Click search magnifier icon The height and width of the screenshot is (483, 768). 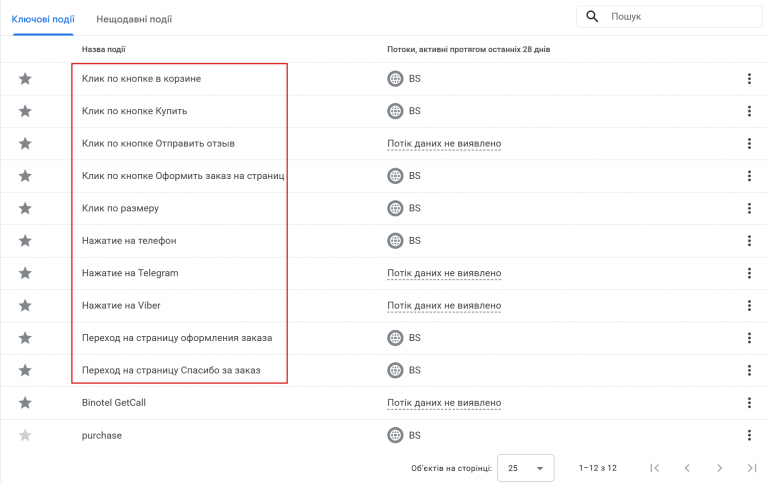[x=592, y=16]
